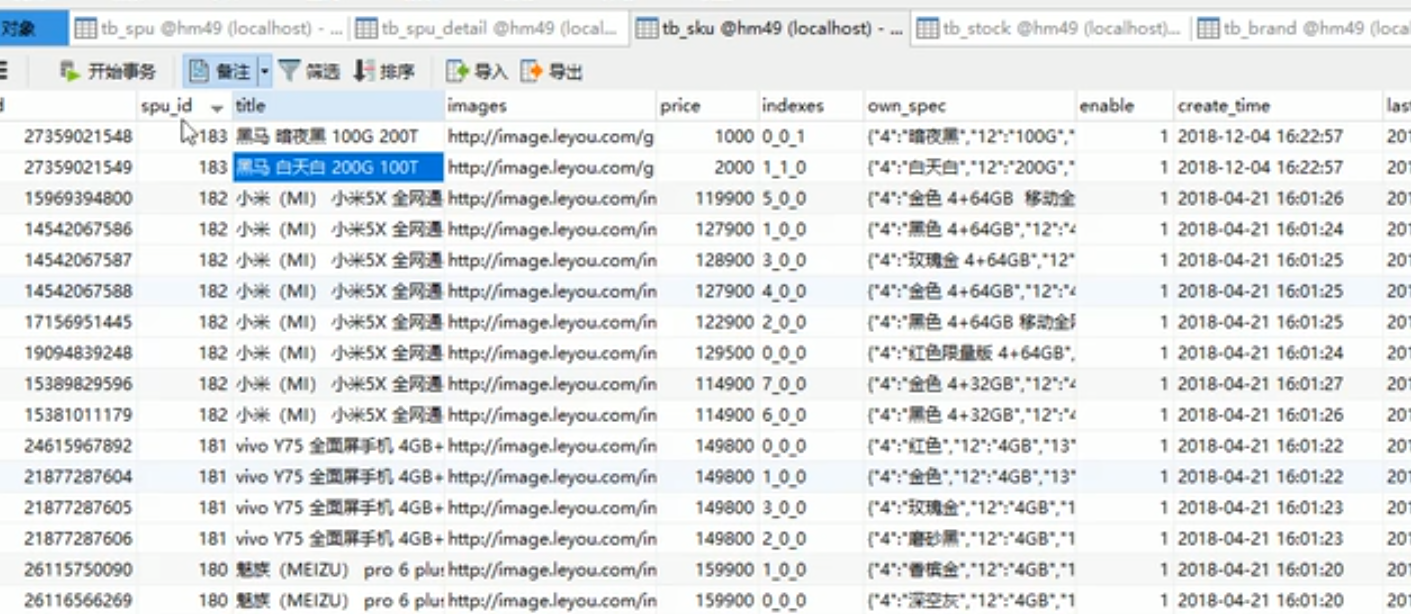Screen dimensions: 1411x614
Task: Click id cell 14542067586
Action: tap(78, 229)
